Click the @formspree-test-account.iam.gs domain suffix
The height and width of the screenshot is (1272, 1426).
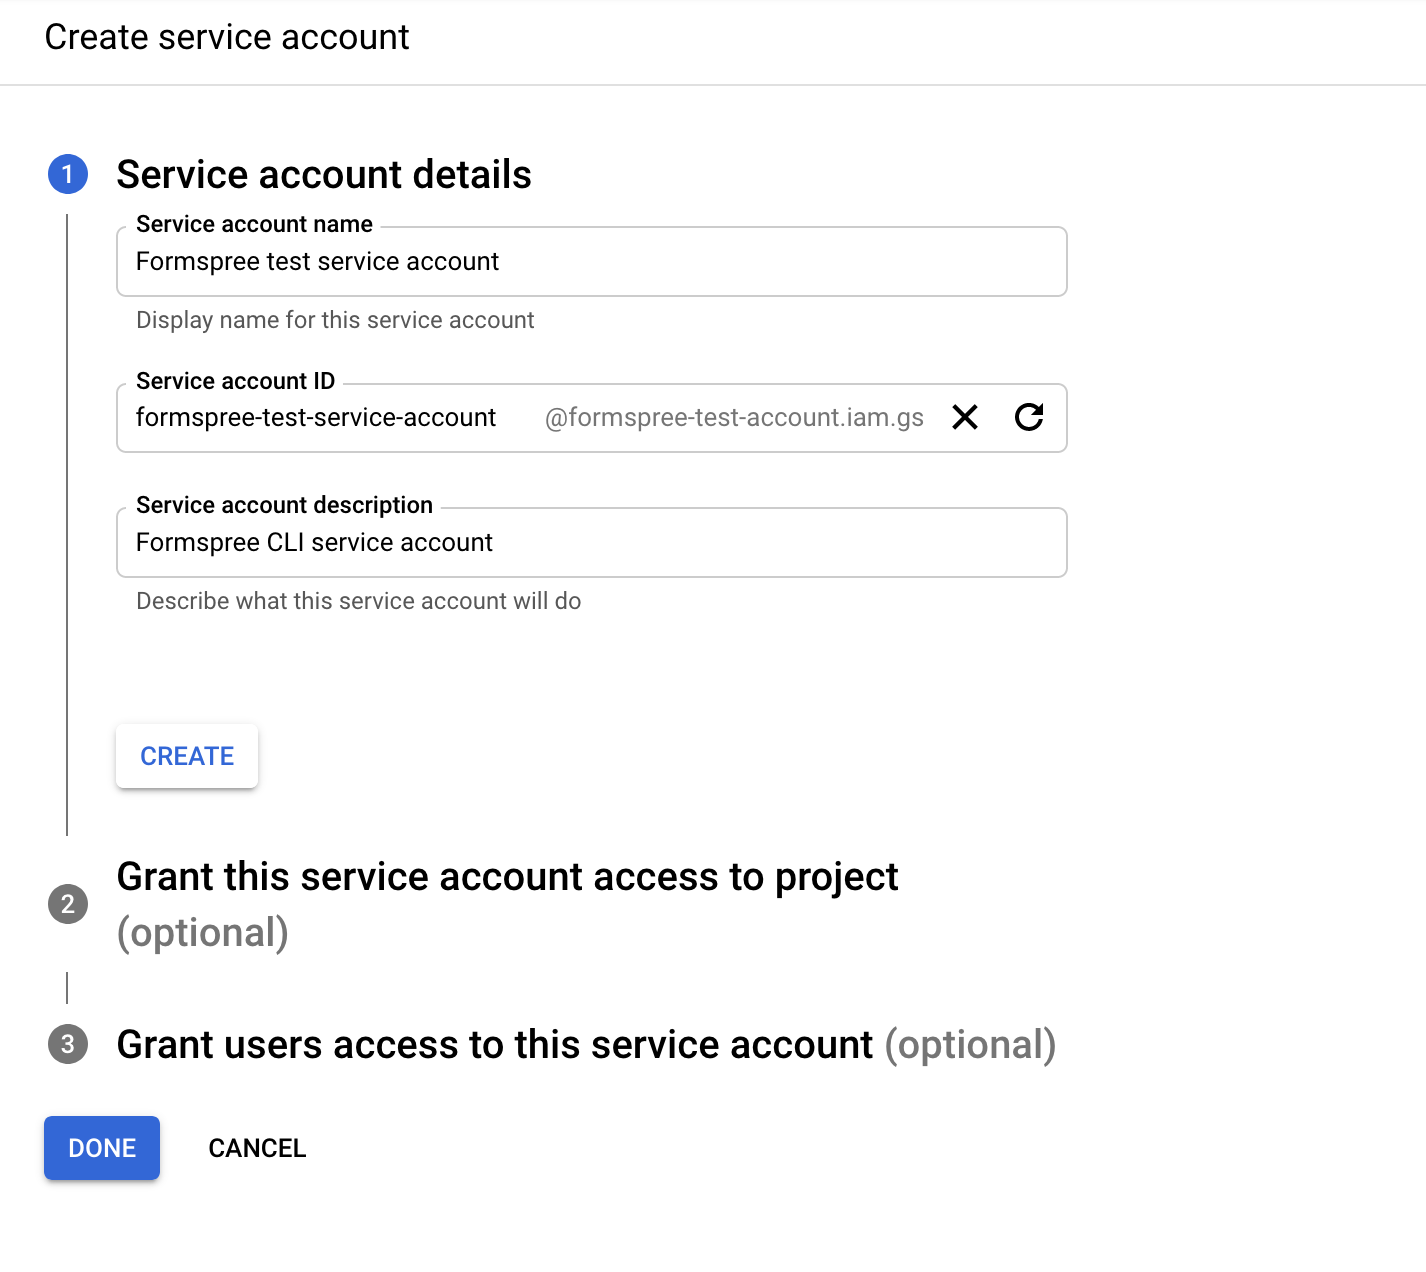click(x=734, y=418)
